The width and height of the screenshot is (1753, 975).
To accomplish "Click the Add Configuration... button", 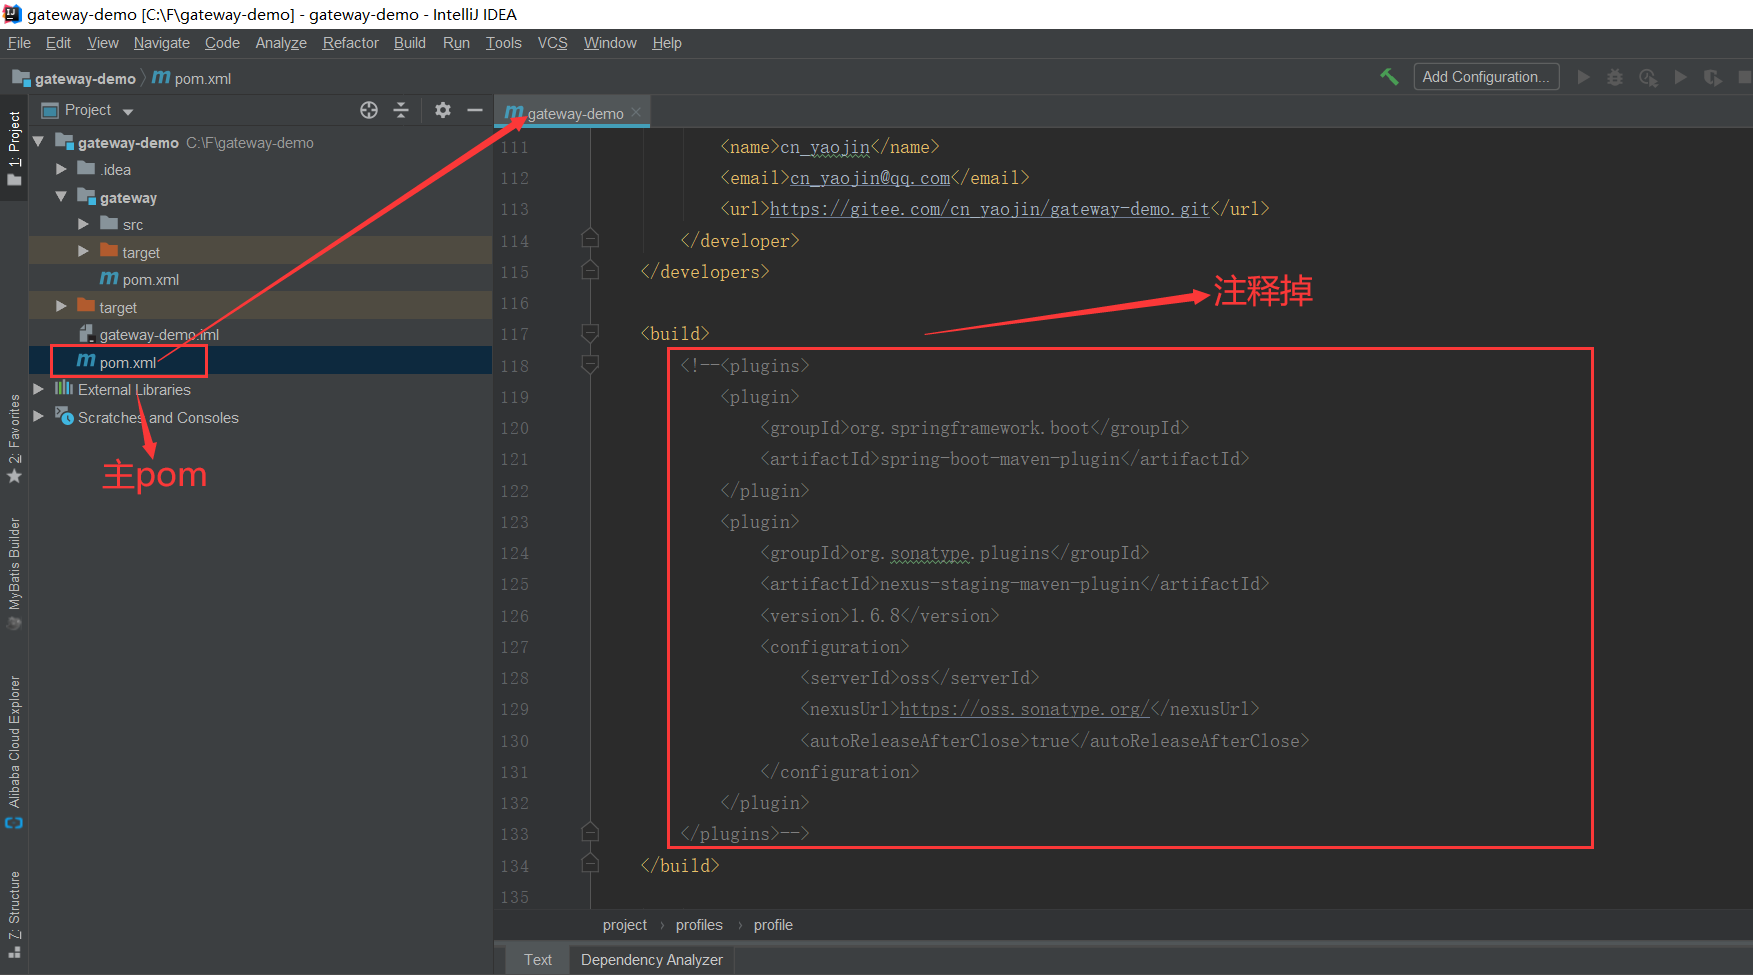I will (1486, 77).
